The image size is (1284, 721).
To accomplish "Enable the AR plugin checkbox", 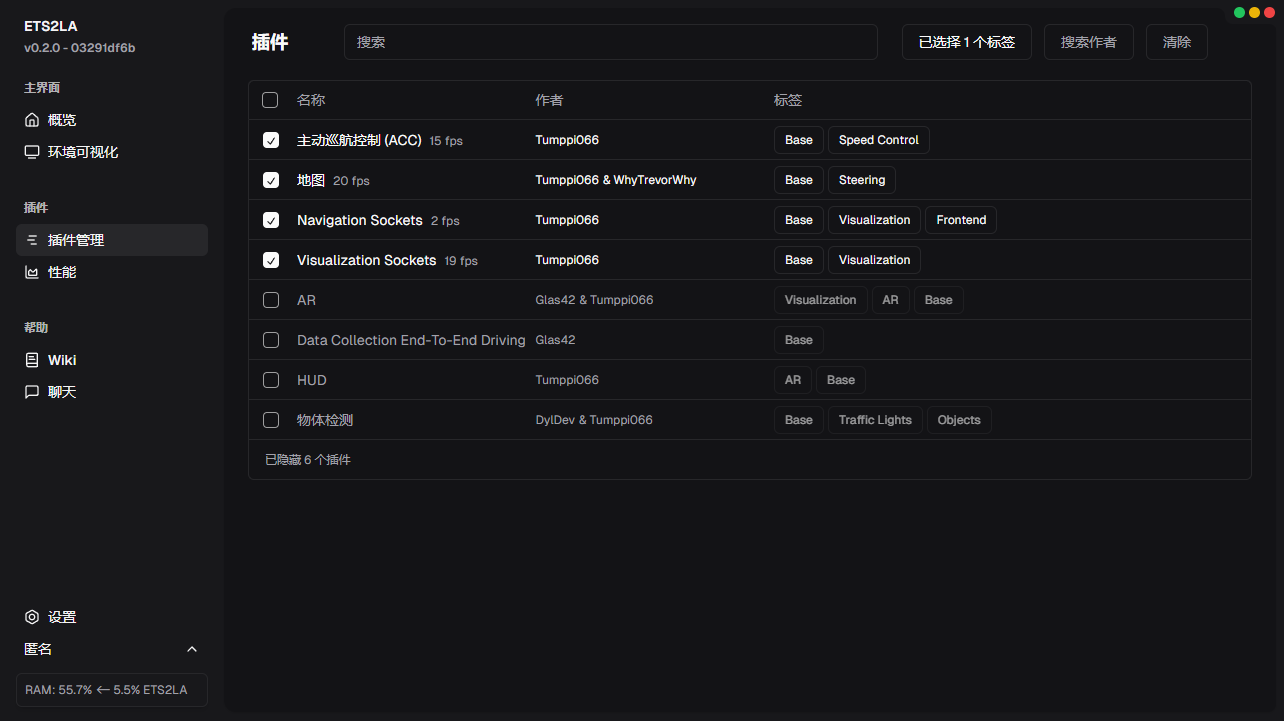I will click(x=271, y=300).
